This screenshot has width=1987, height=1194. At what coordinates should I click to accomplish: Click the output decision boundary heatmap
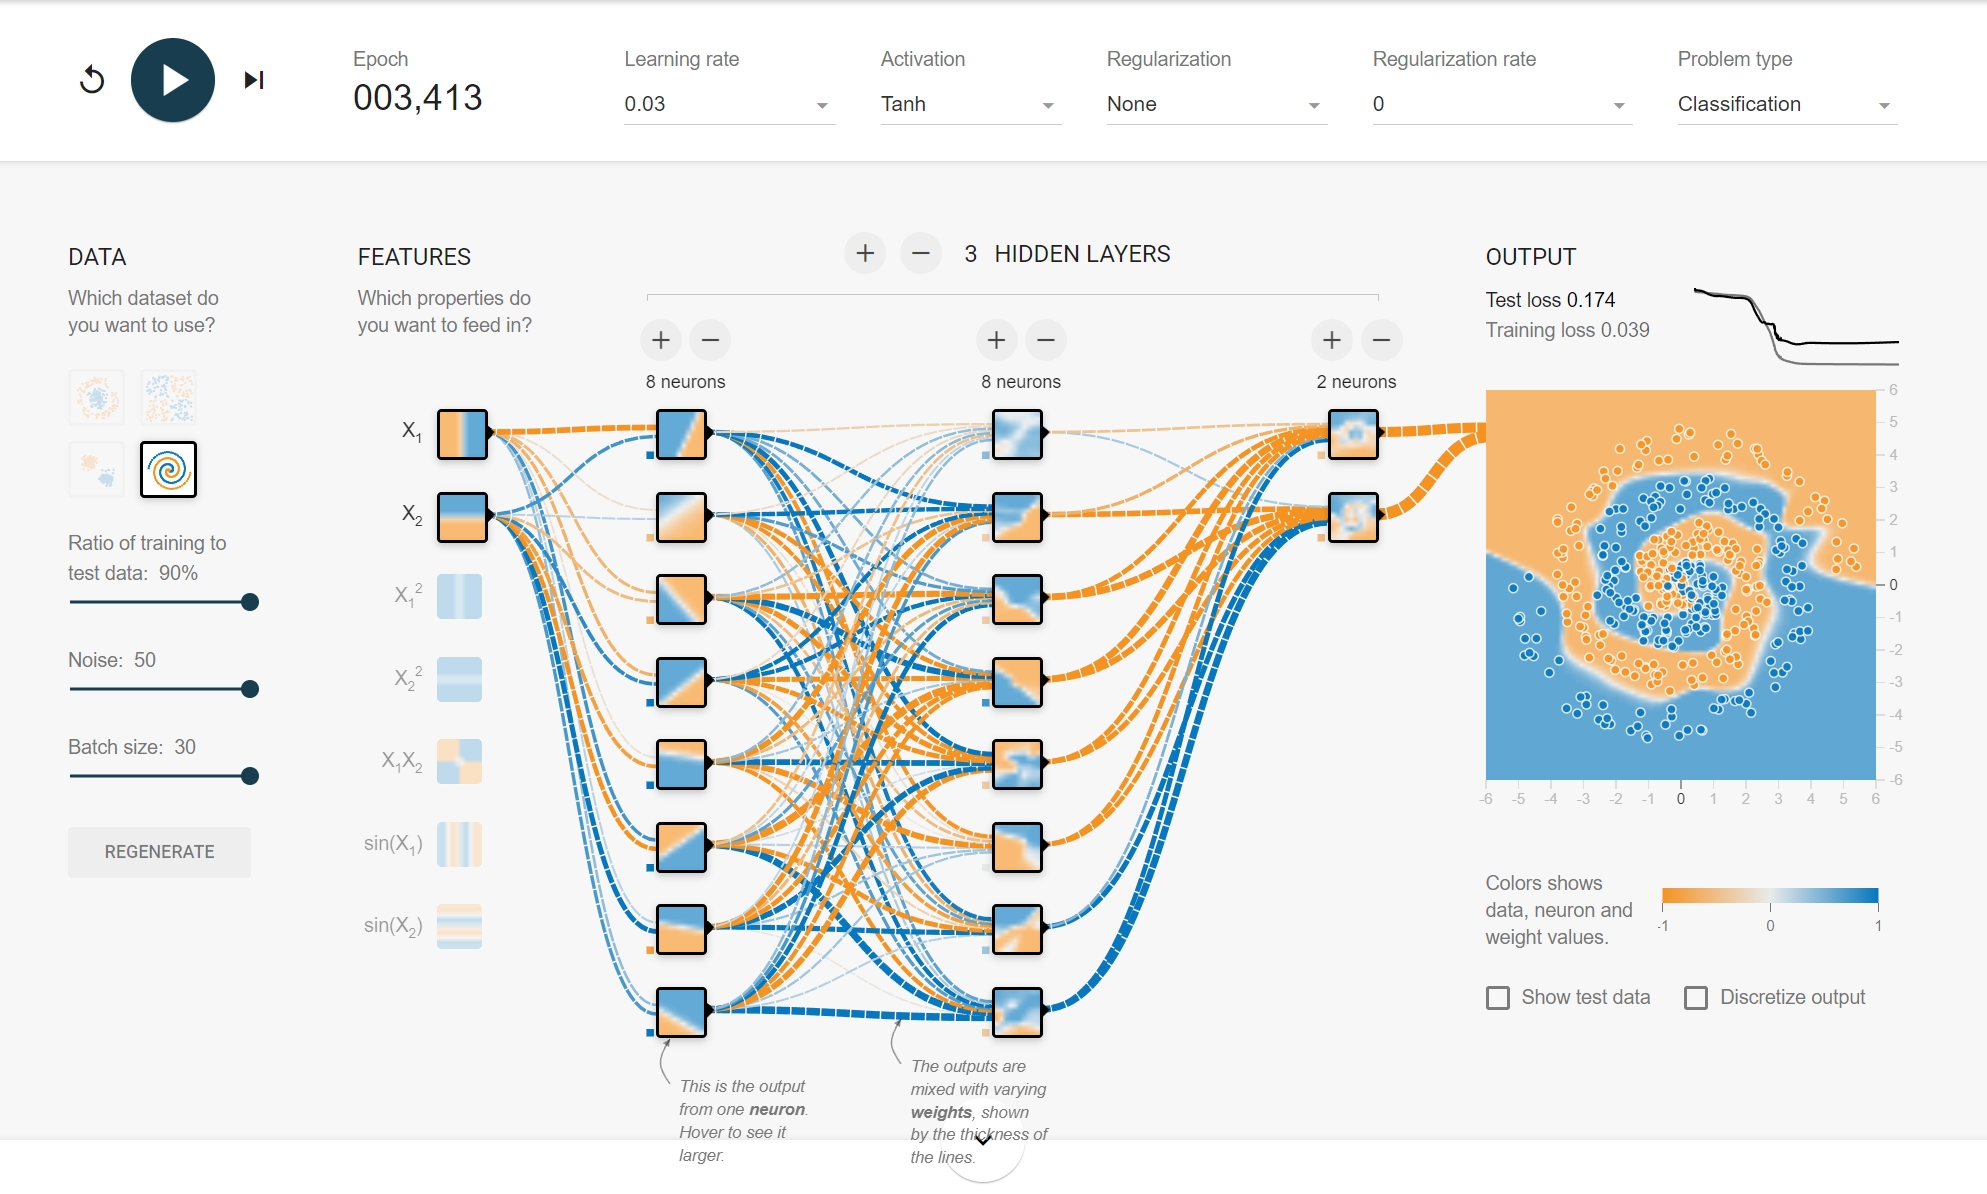click(x=1680, y=584)
